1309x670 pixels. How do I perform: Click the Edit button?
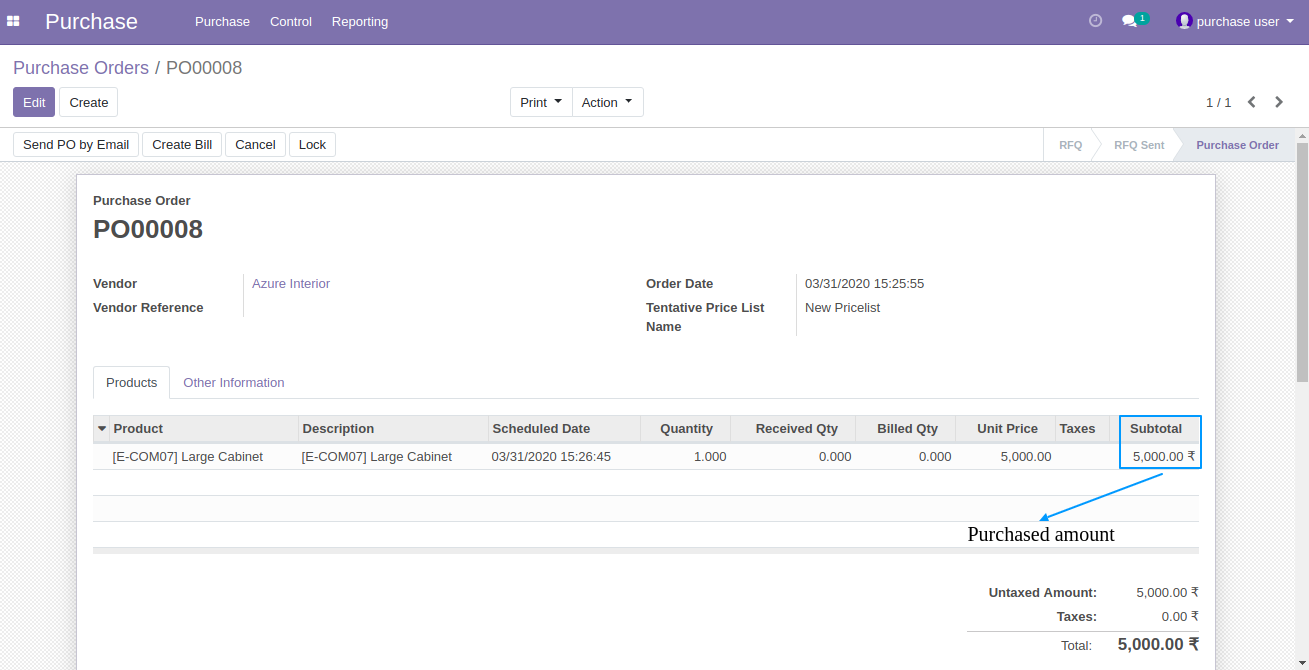point(34,102)
